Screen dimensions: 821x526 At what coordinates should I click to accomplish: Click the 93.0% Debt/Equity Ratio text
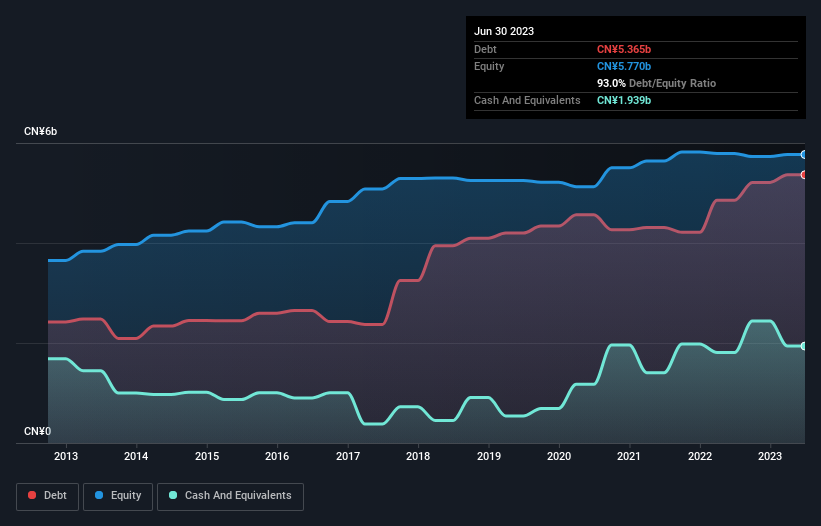[656, 83]
